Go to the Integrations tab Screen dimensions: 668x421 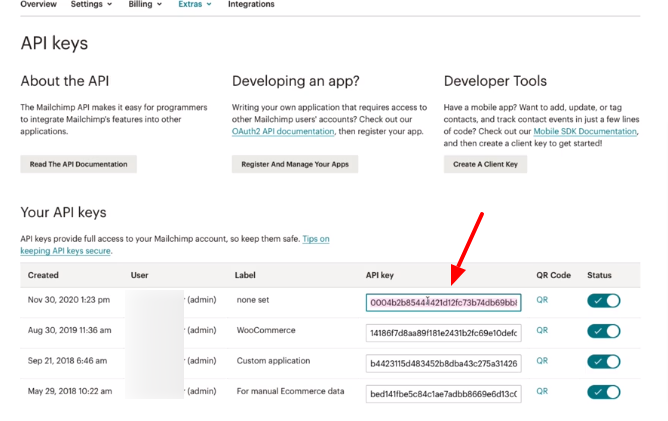pos(251,4)
